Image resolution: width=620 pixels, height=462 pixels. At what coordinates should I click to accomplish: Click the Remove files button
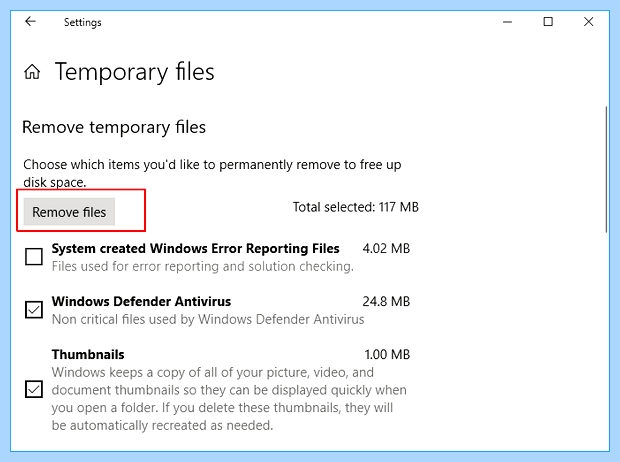coord(69,212)
